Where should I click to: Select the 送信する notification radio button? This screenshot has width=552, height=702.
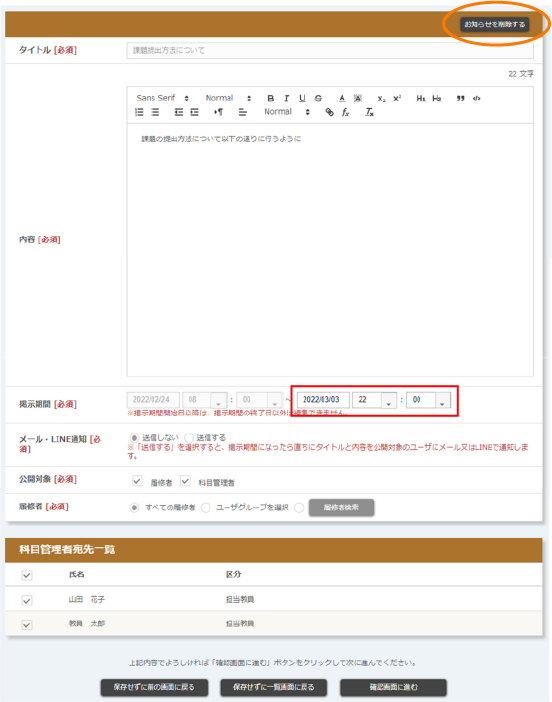pos(189,437)
